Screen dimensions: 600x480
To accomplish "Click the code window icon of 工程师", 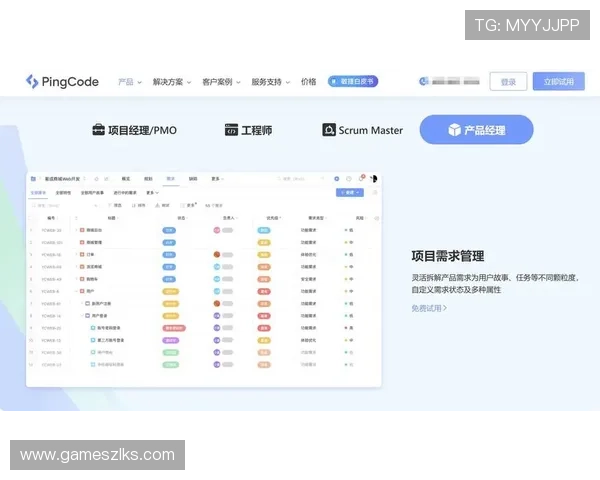I will 231,130.
